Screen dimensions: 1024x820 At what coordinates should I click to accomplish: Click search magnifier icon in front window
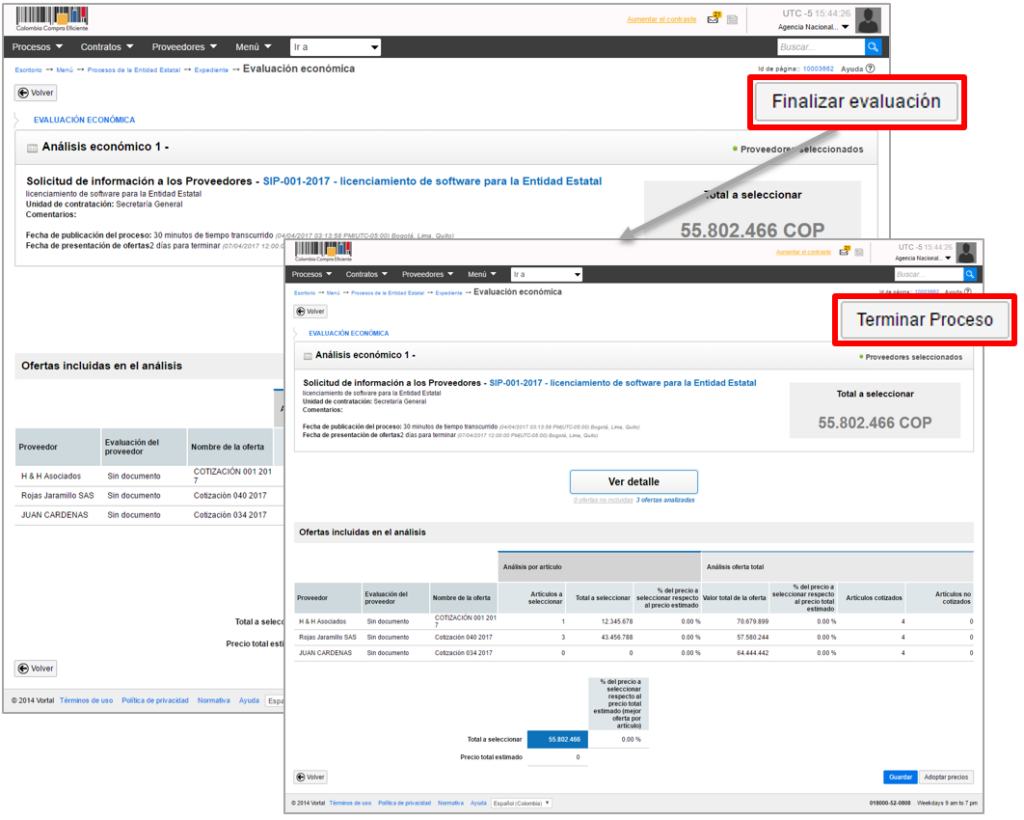click(x=969, y=274)
